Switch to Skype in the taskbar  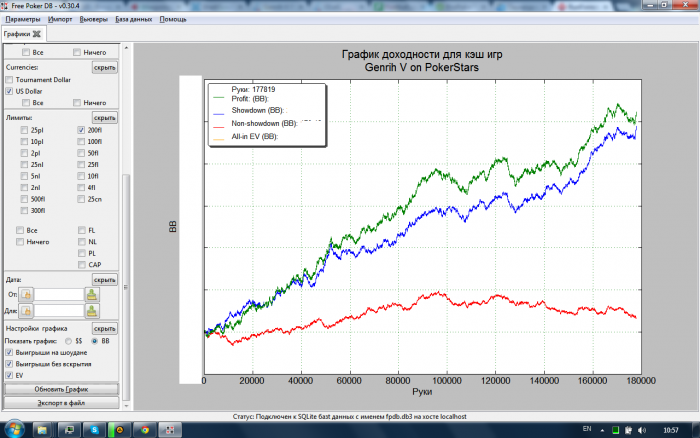(95, 430)
